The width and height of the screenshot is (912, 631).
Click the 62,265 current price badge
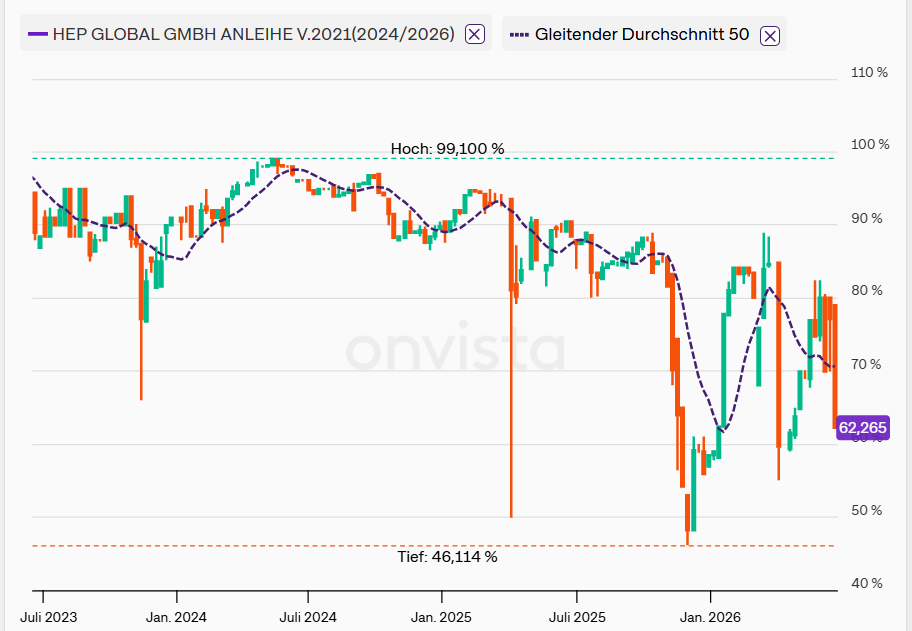(863, 428)
